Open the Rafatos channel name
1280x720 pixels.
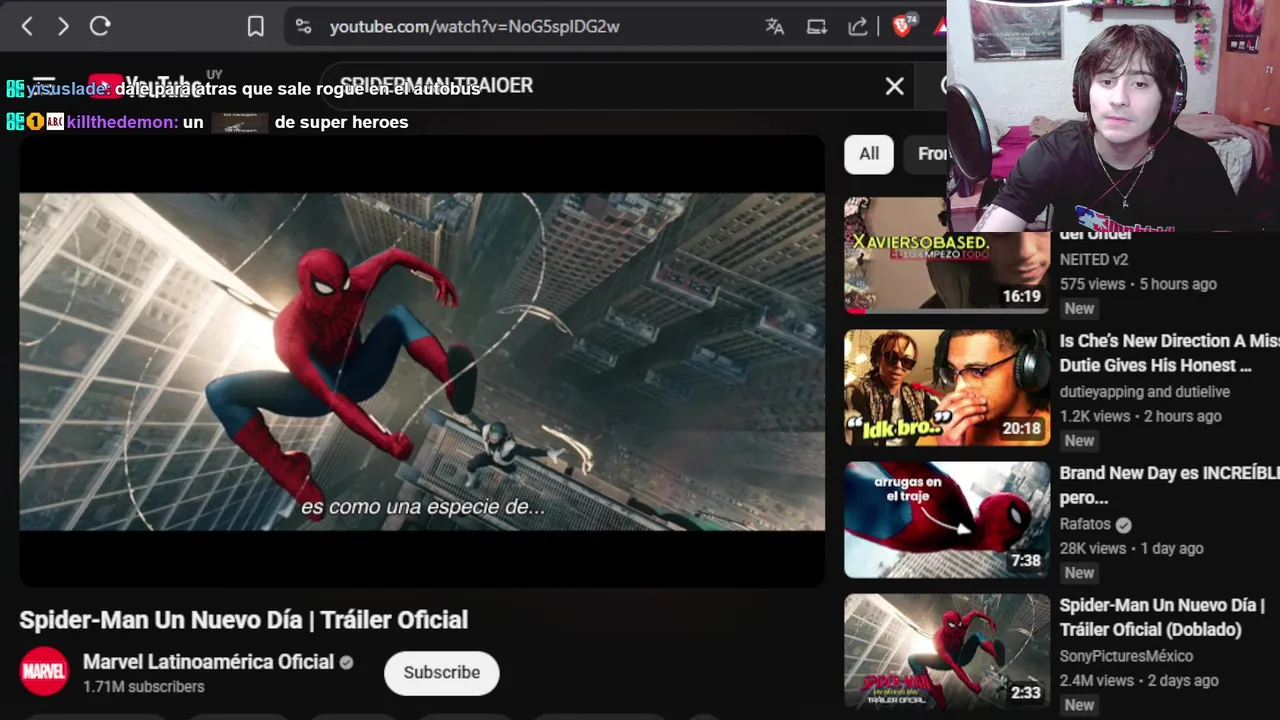click(1085, 524)
